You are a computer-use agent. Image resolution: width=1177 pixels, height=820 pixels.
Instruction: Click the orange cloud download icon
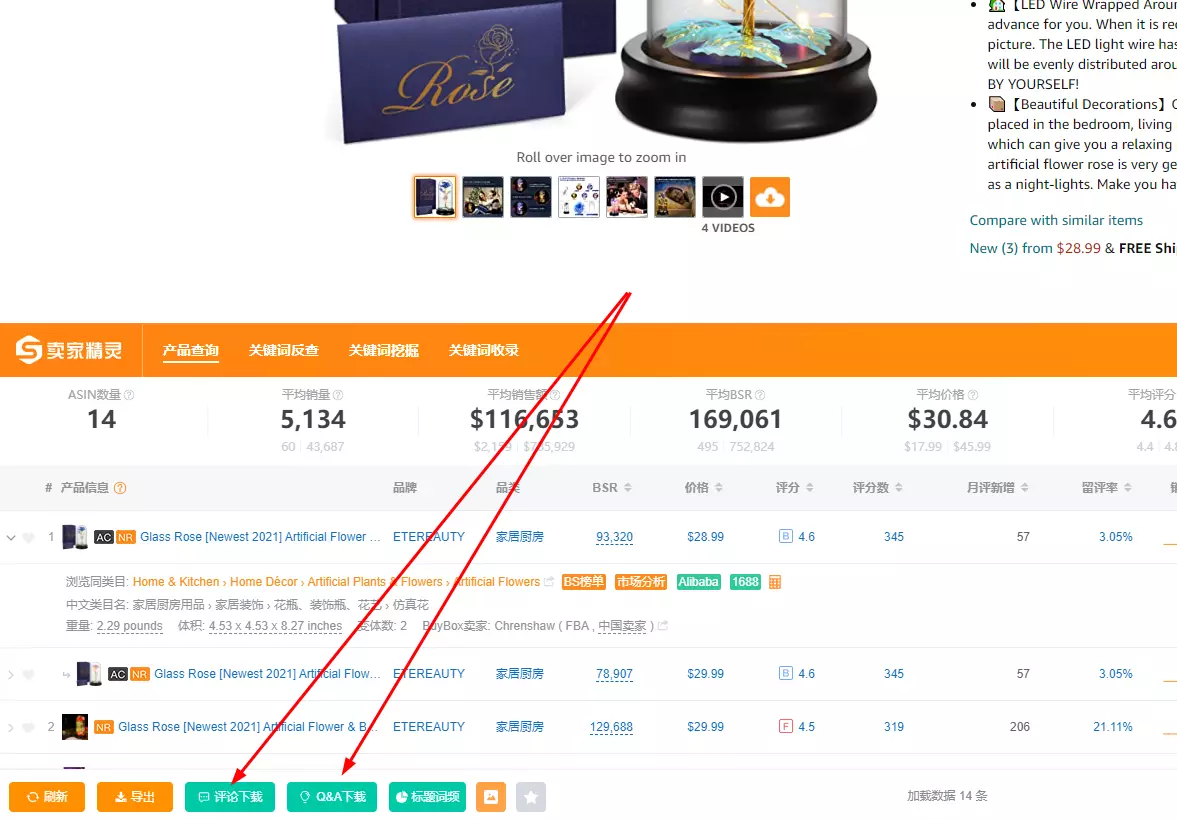(769, 197)
